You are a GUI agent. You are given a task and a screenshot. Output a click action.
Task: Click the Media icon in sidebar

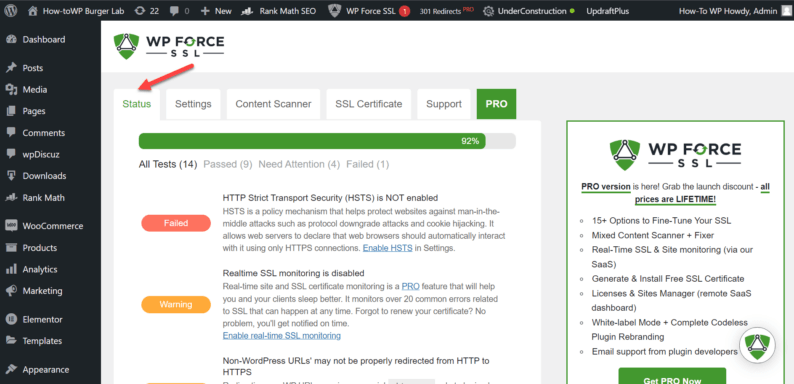[12, 90]
